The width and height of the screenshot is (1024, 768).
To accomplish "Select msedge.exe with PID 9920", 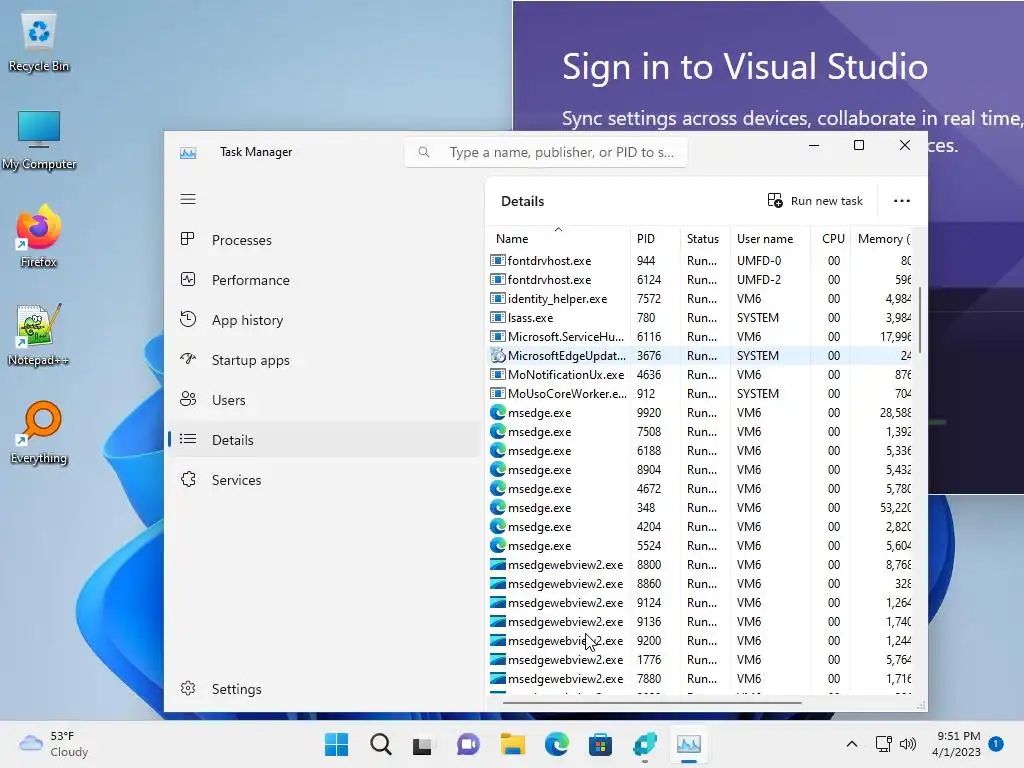I will click(700, 412).
